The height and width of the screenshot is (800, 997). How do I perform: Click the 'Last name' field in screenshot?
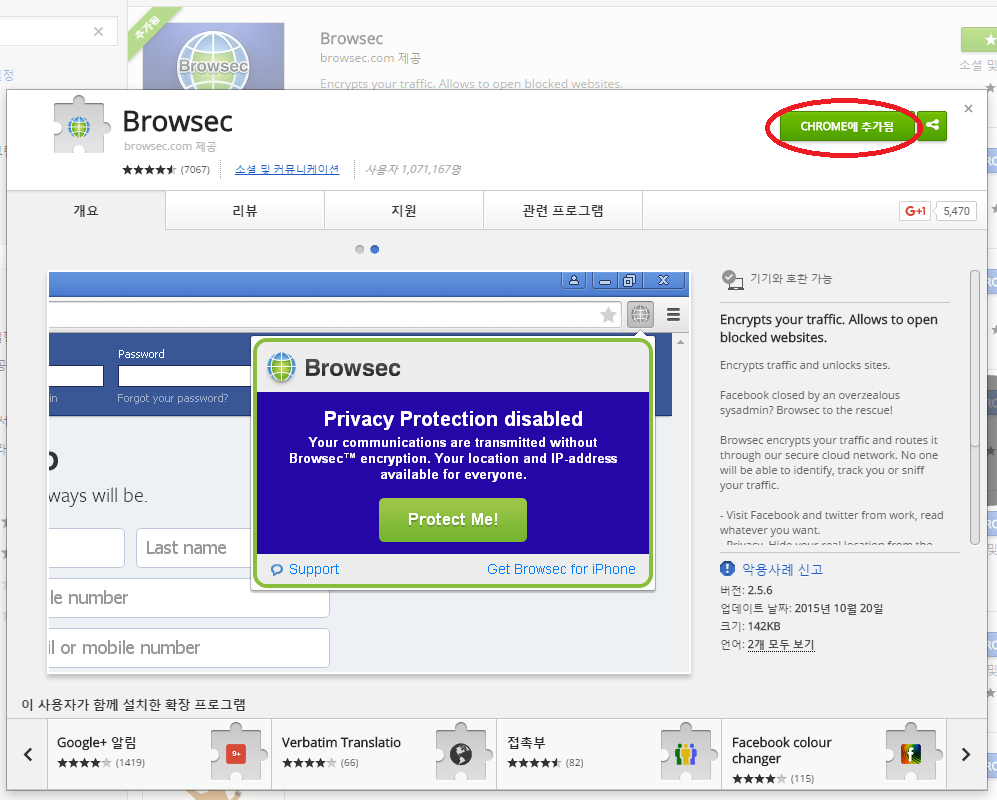tap(193, 548)
